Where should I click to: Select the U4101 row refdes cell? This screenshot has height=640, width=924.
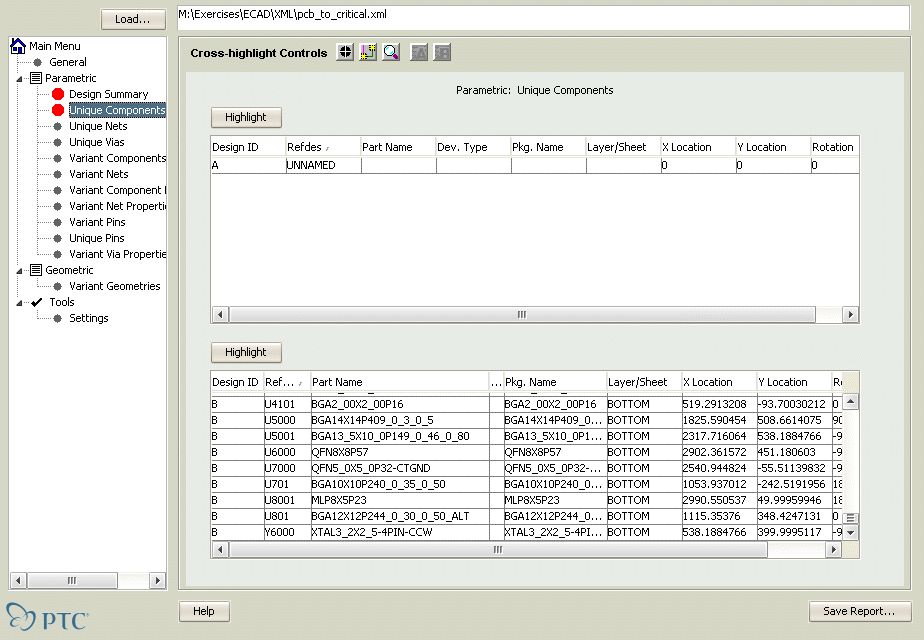[x=287, y=404]
